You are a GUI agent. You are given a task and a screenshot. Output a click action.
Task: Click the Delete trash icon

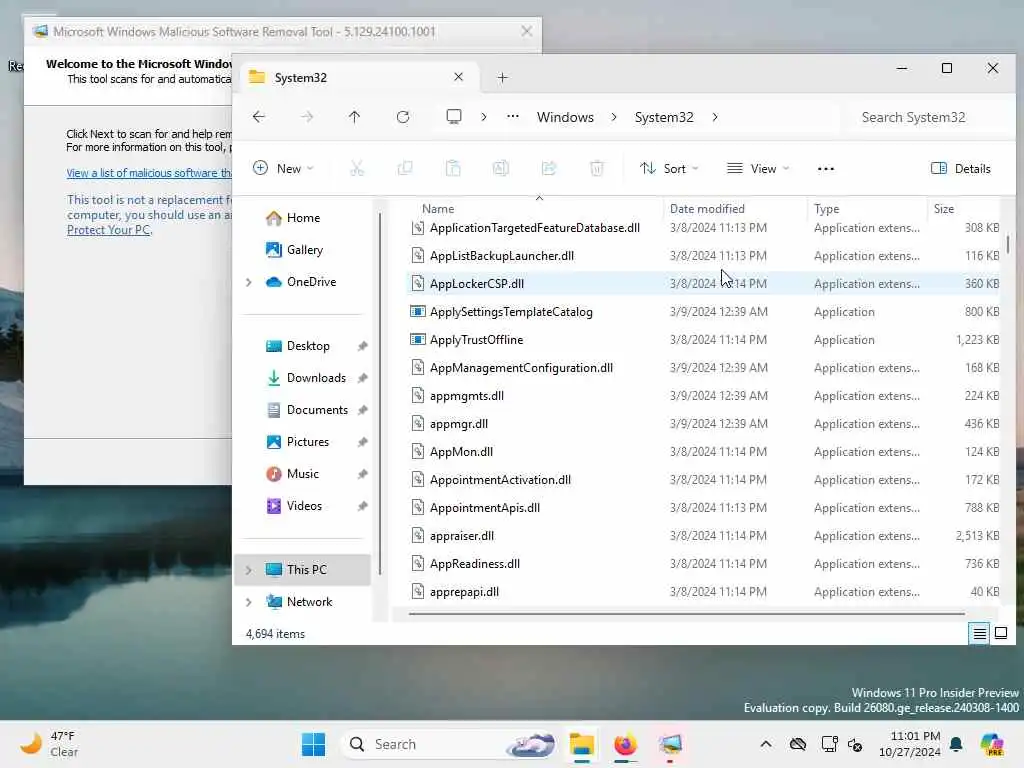point(596,168)
